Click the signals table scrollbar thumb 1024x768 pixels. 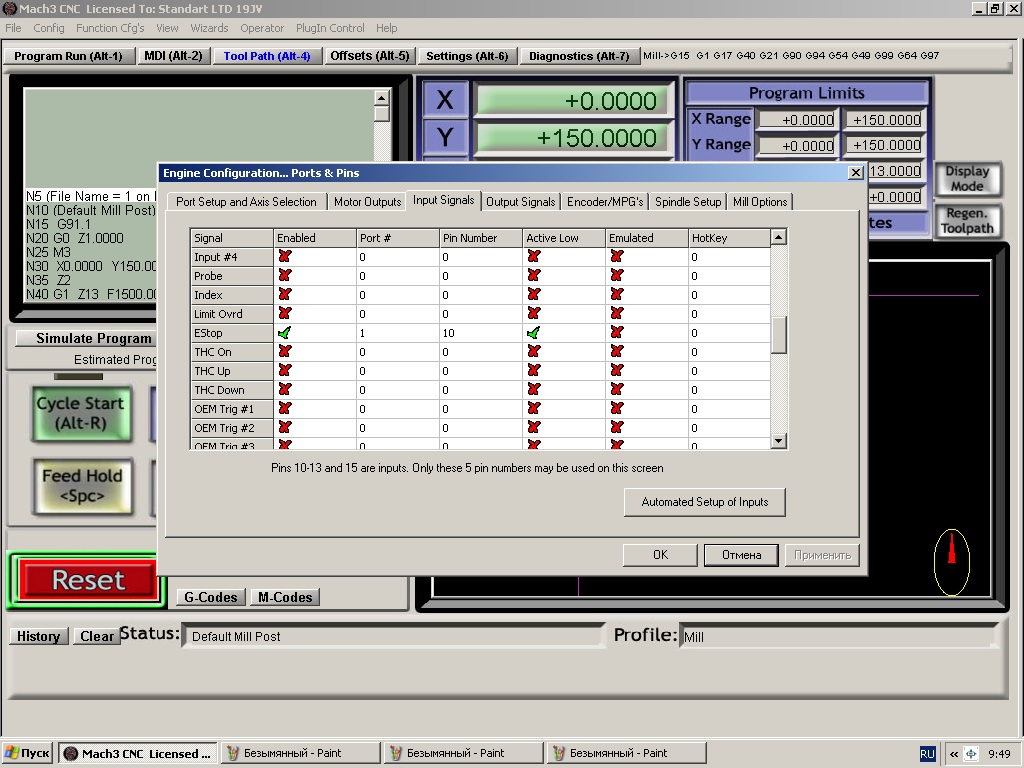(778, 335)
